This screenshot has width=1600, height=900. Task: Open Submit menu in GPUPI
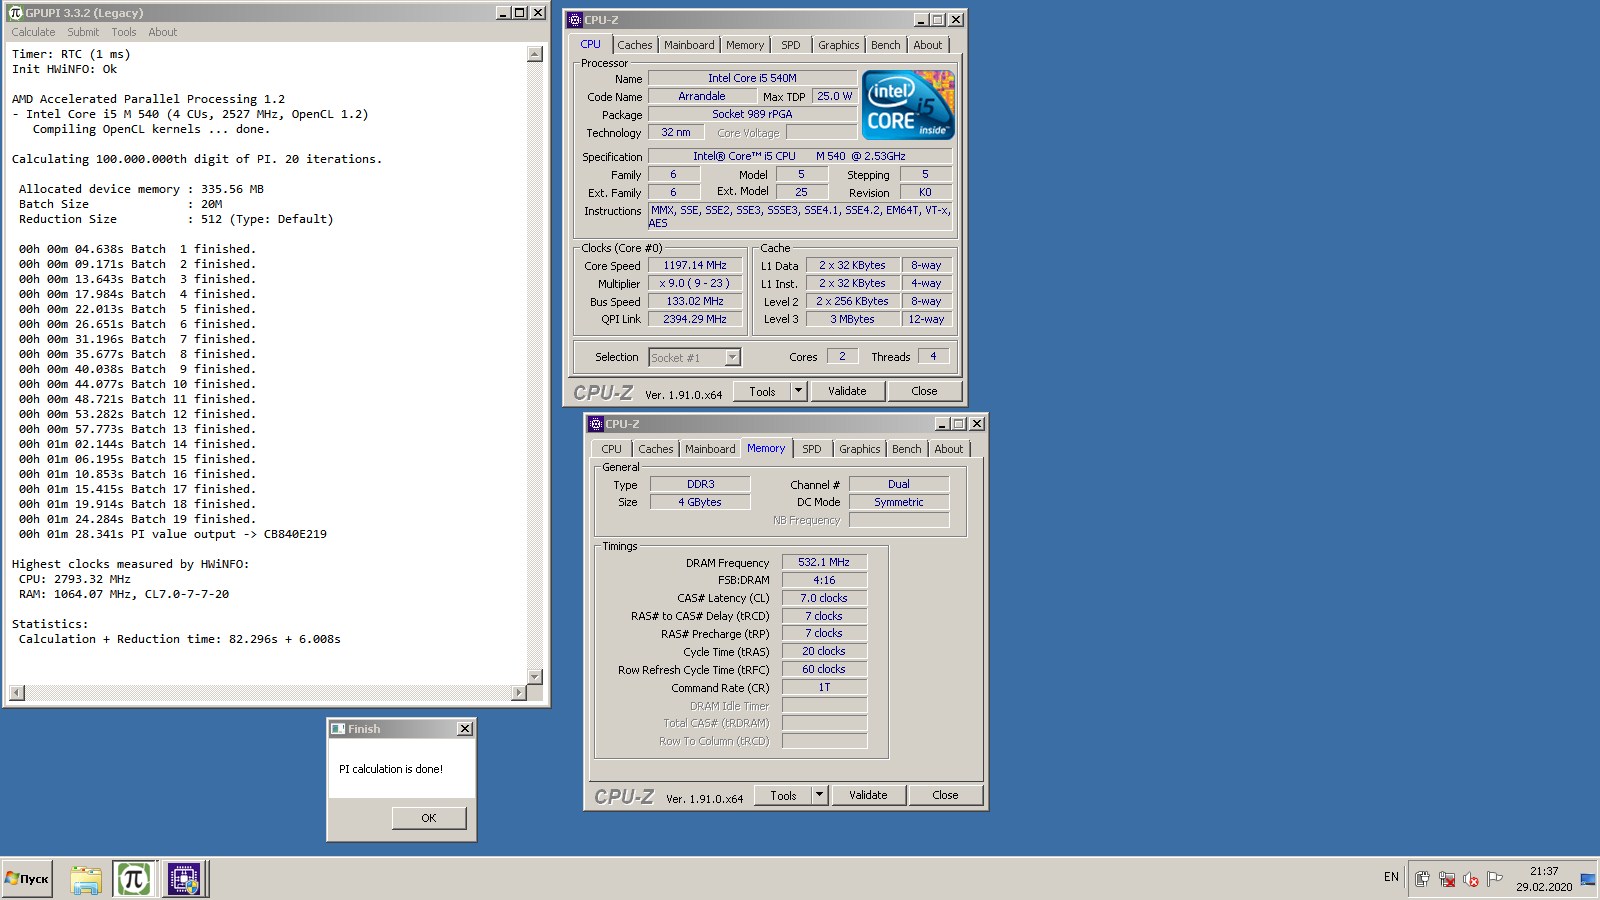(x=83, y=32)
